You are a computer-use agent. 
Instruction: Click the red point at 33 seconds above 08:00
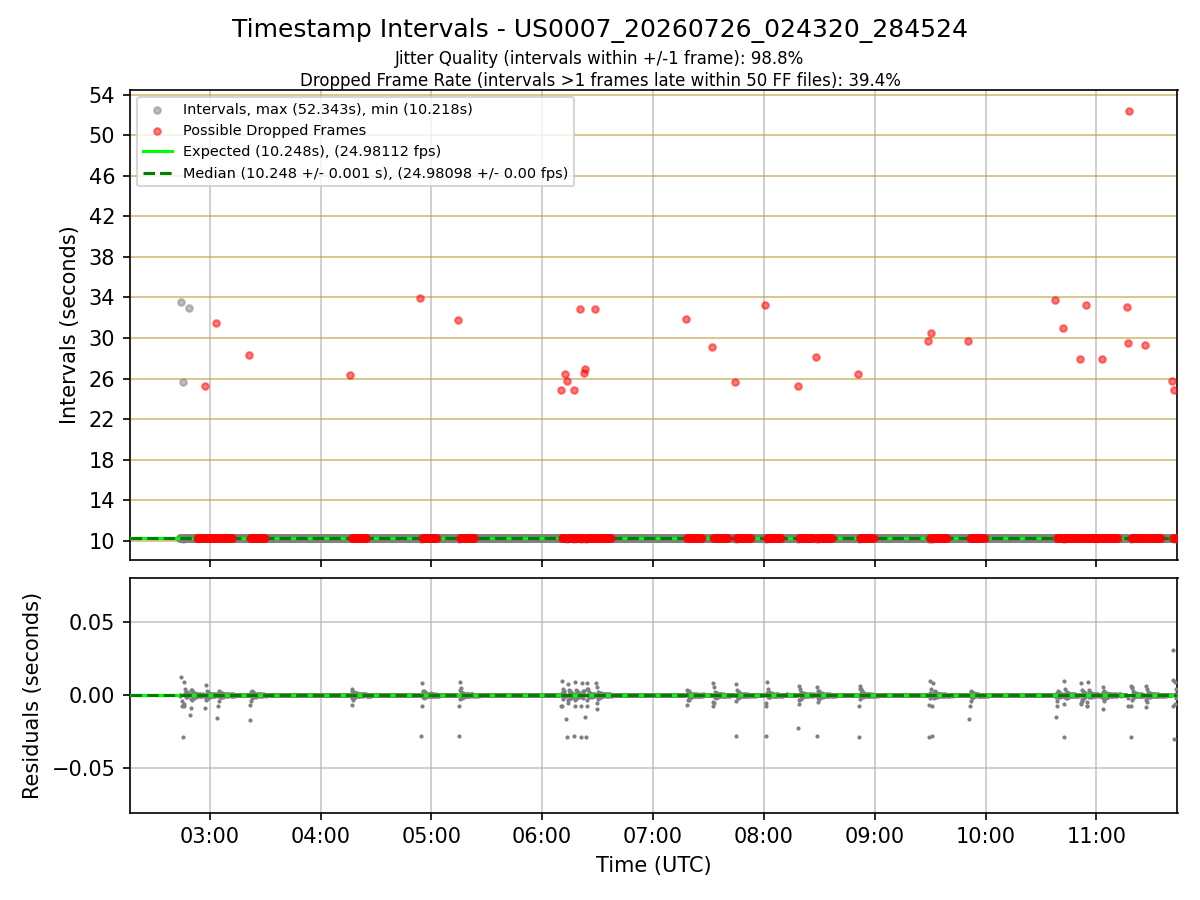[x=765, y=305]
